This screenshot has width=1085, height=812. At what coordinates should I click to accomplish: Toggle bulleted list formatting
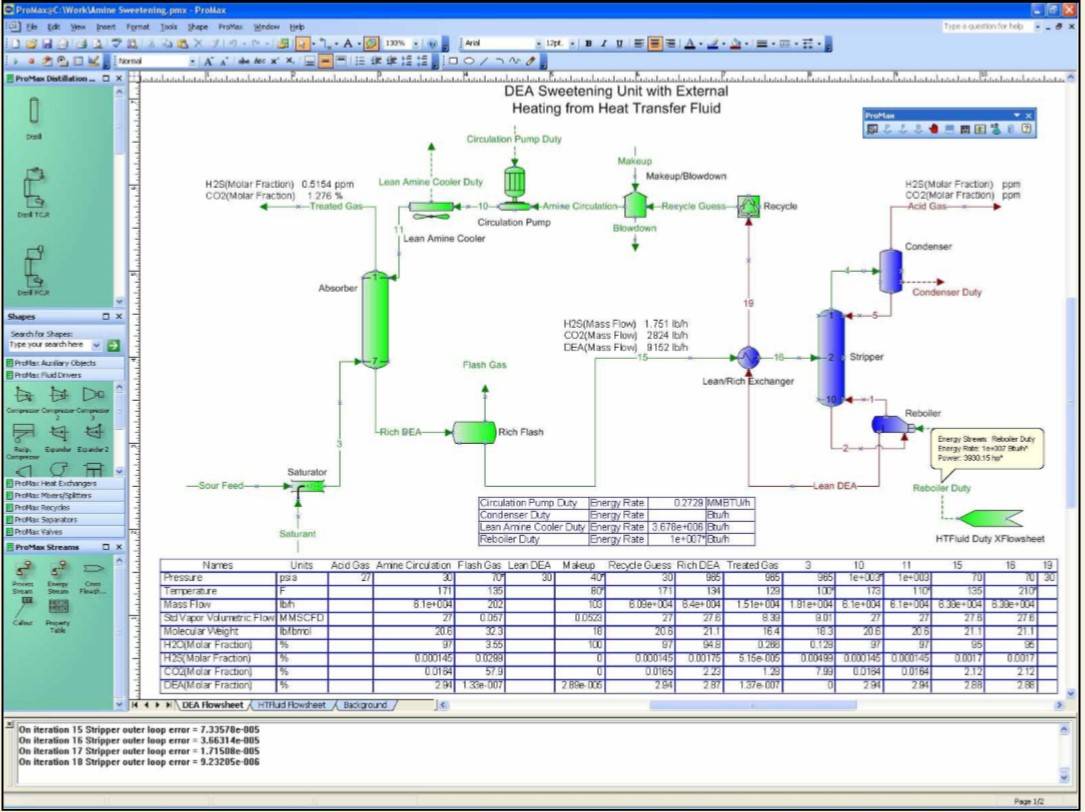(360, 61)
